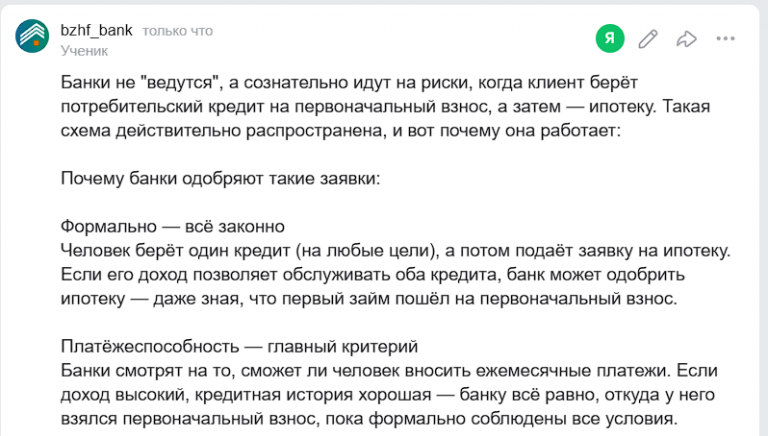
Task: Edit the answer using the pencil icon
Action: pyautogui.click(x=648, y=39)
